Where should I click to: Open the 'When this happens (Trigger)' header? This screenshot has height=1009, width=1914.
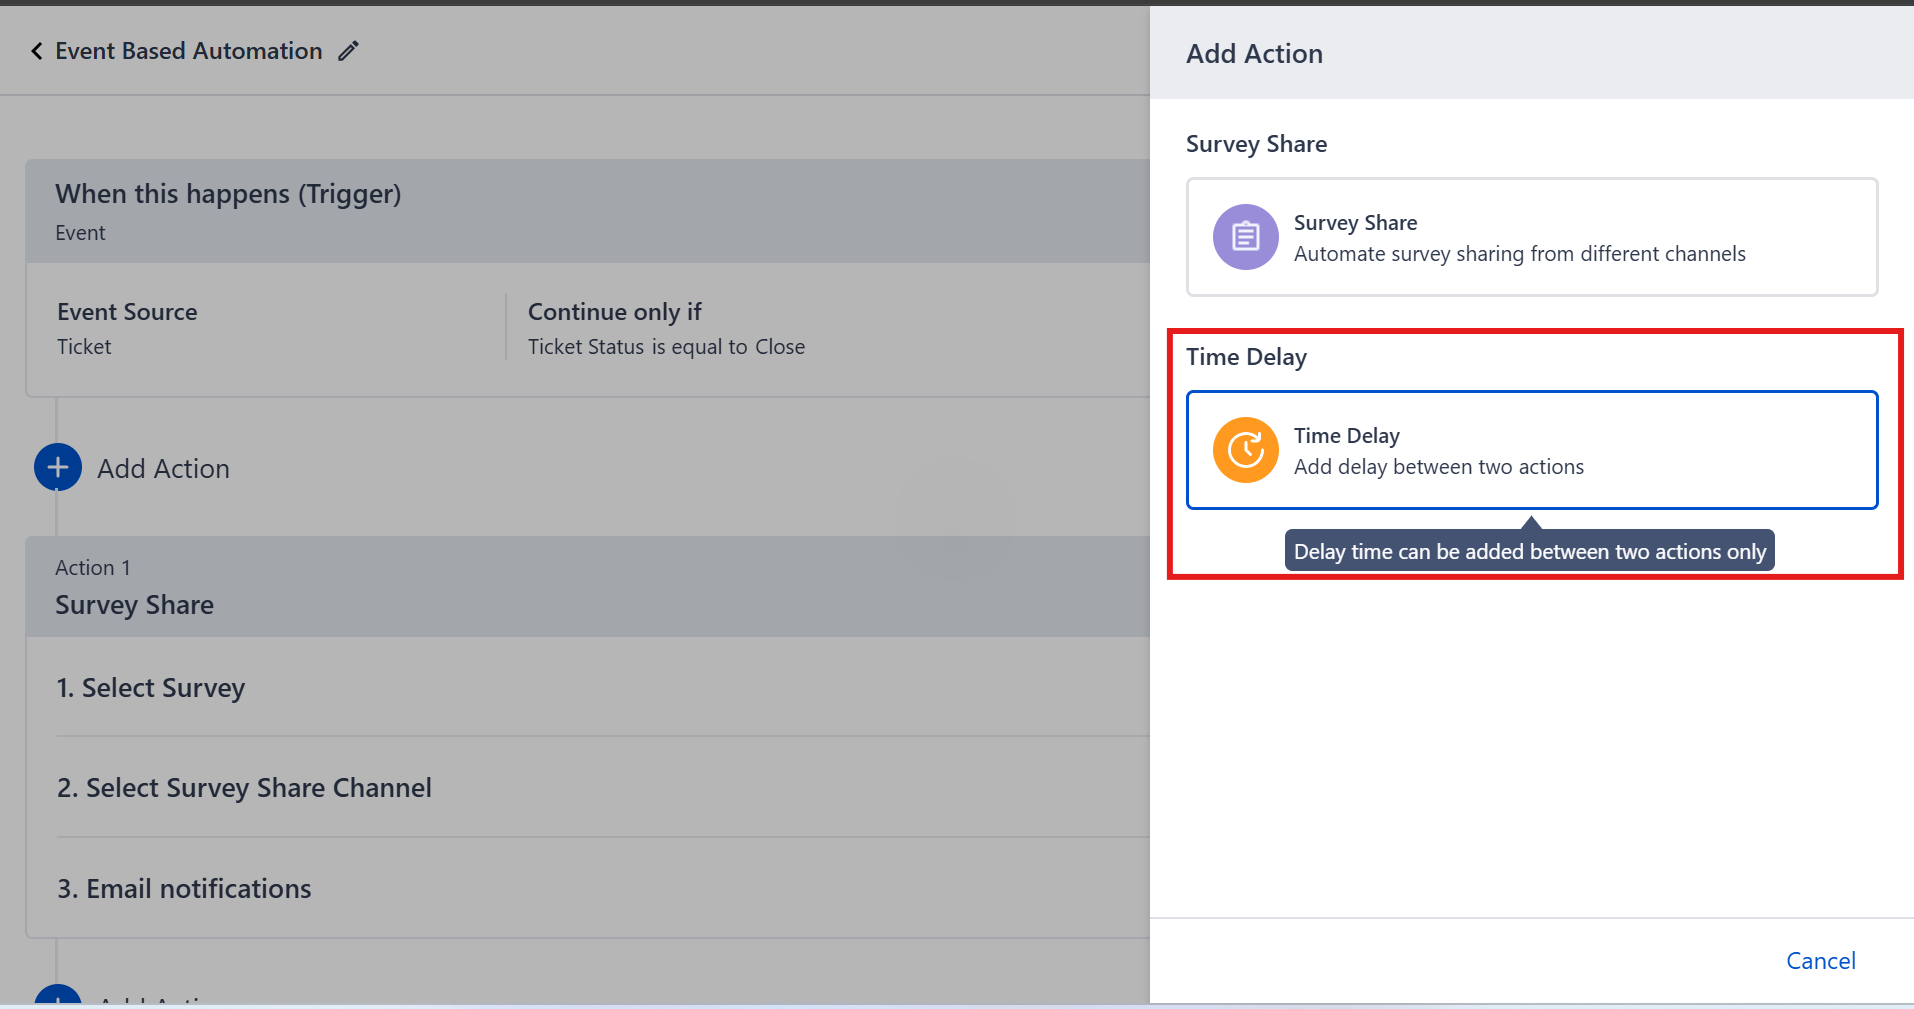tap(228, 194)
